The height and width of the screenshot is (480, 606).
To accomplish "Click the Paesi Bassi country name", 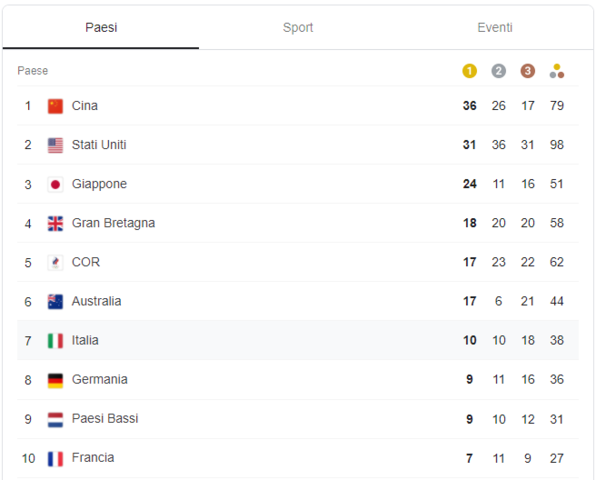I will tap(105, 419).
